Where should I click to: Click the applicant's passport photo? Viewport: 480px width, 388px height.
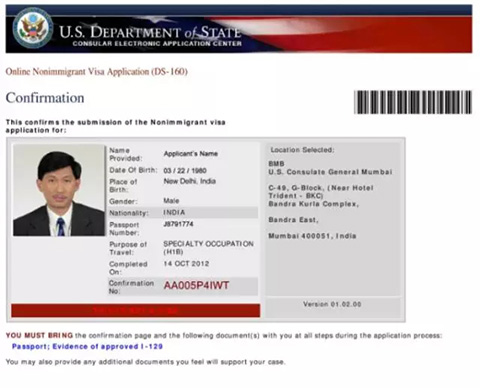coord(59,190)
